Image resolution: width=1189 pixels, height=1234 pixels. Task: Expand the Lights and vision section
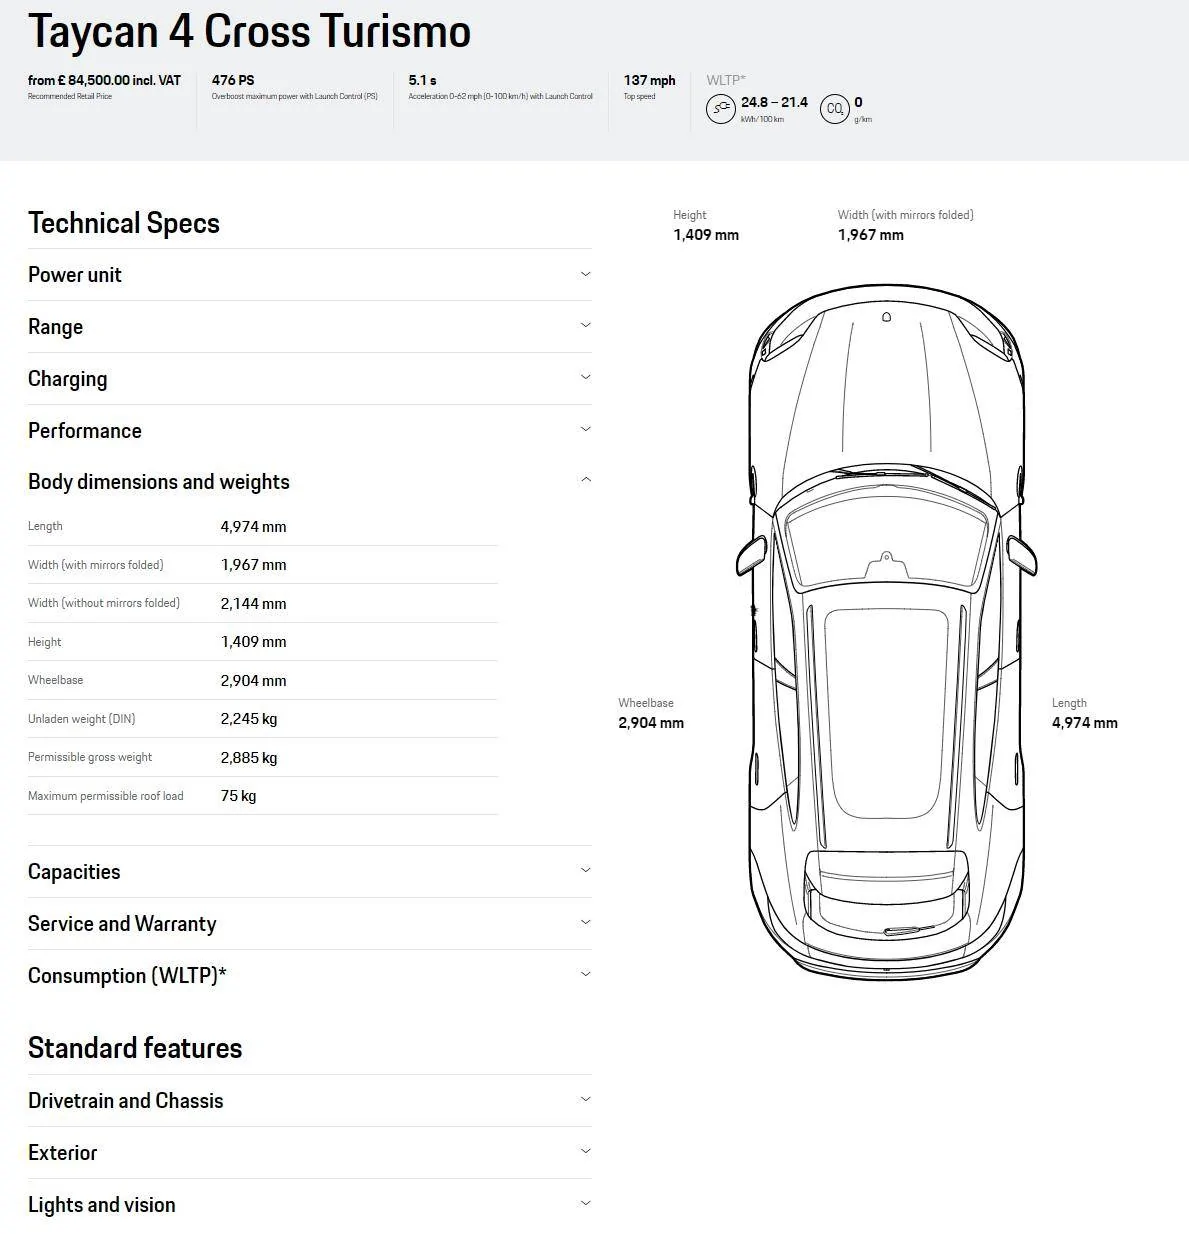click(309, 1205)
